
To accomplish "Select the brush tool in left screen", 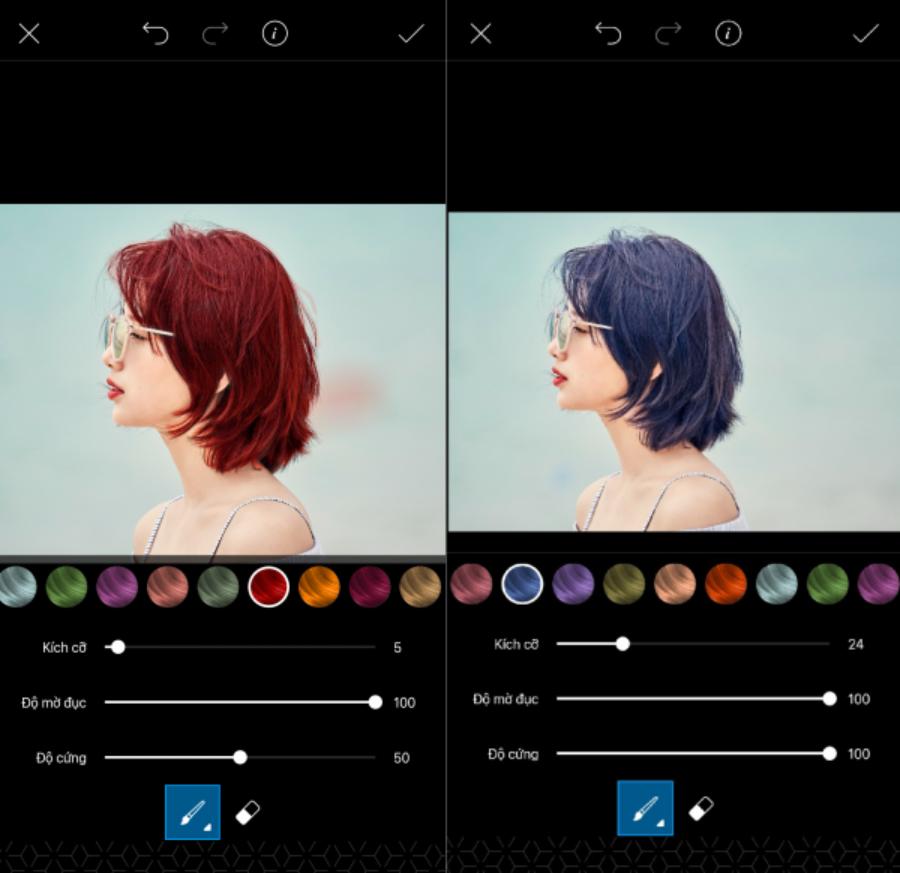I will (192, 812).
